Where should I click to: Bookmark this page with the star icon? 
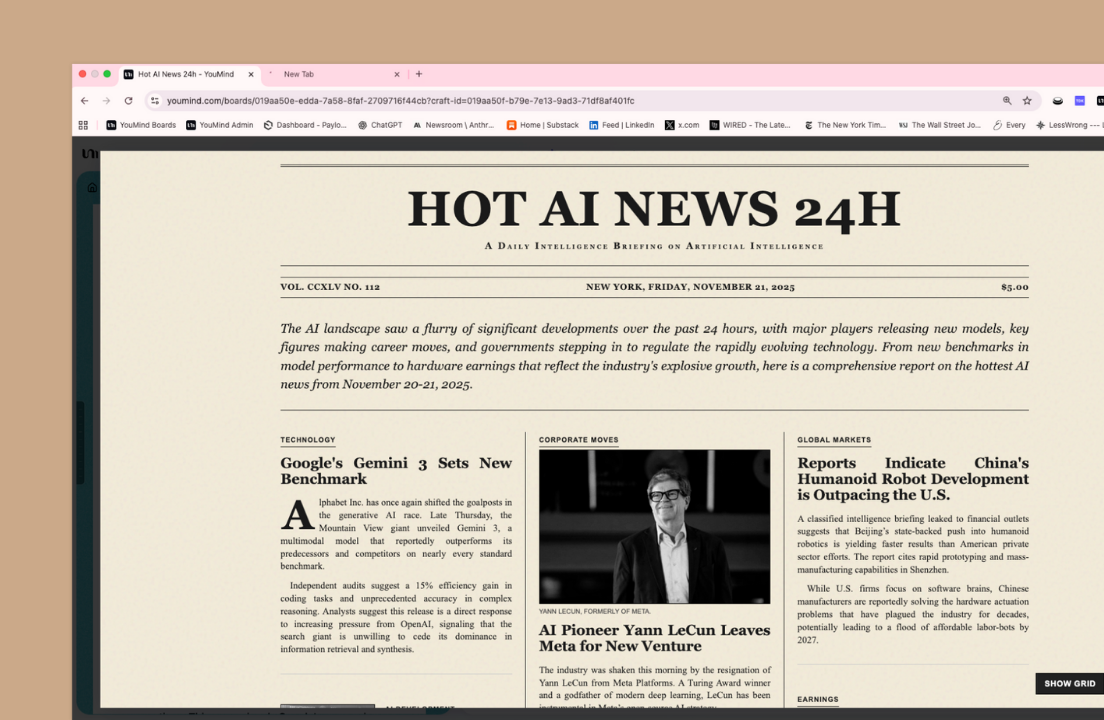pos(1027,101)
